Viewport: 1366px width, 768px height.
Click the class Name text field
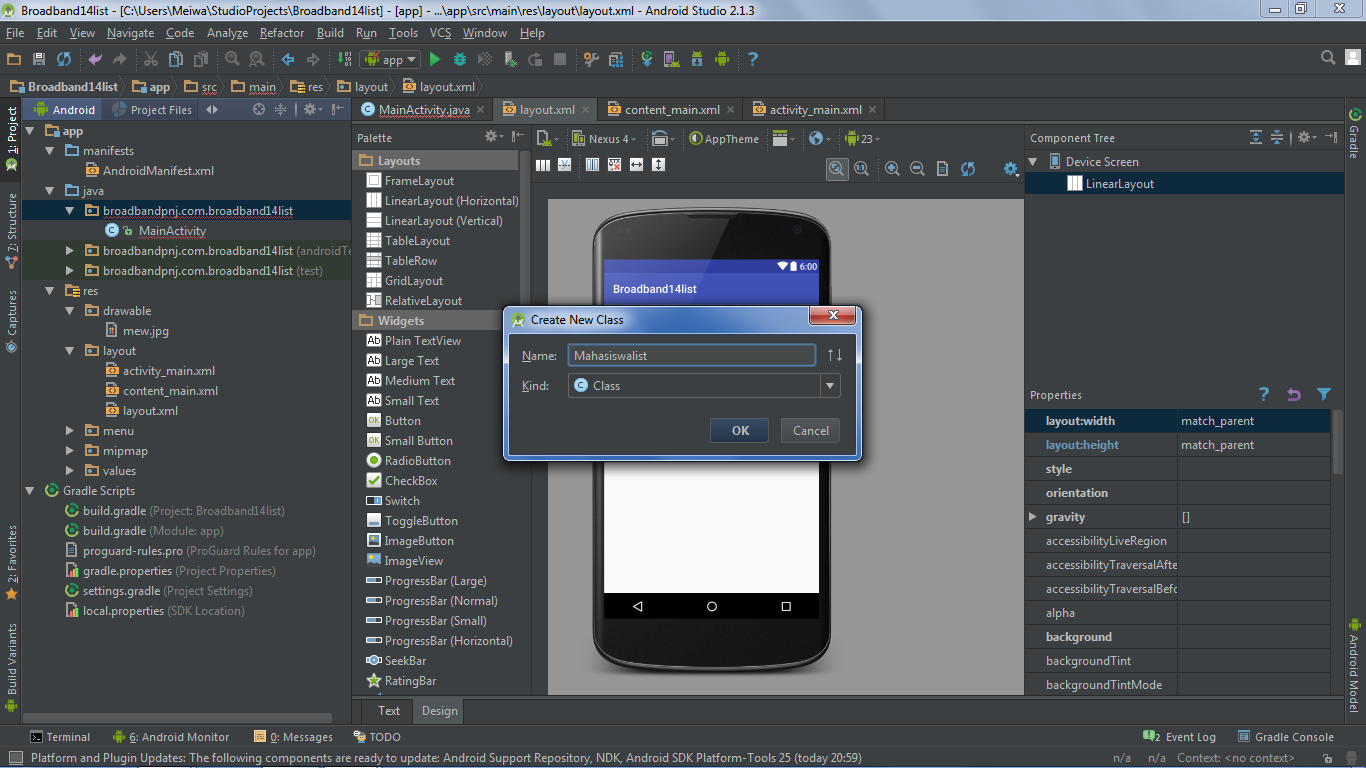[691, 355]
